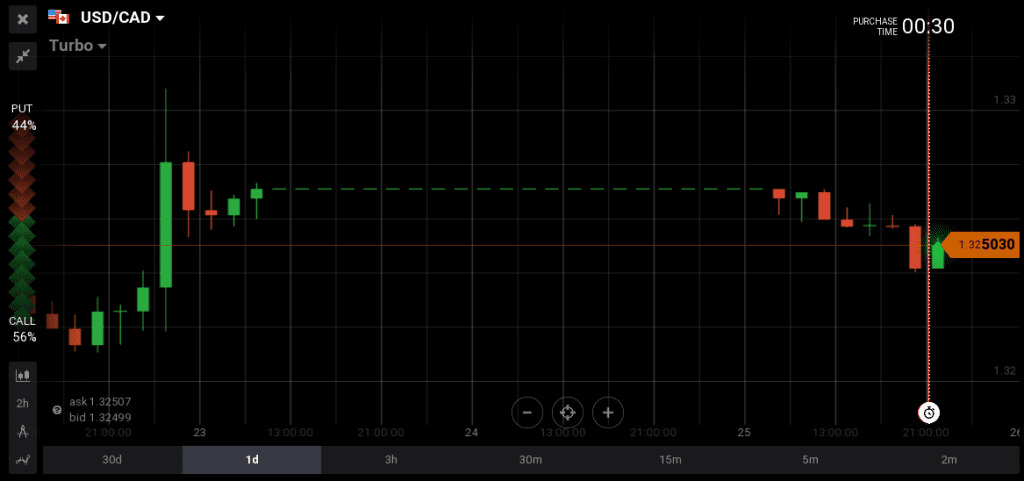Click the latest green candle at purchase line
The height and width of the screenshot is (481, 1024).
(x=938, y=255)
